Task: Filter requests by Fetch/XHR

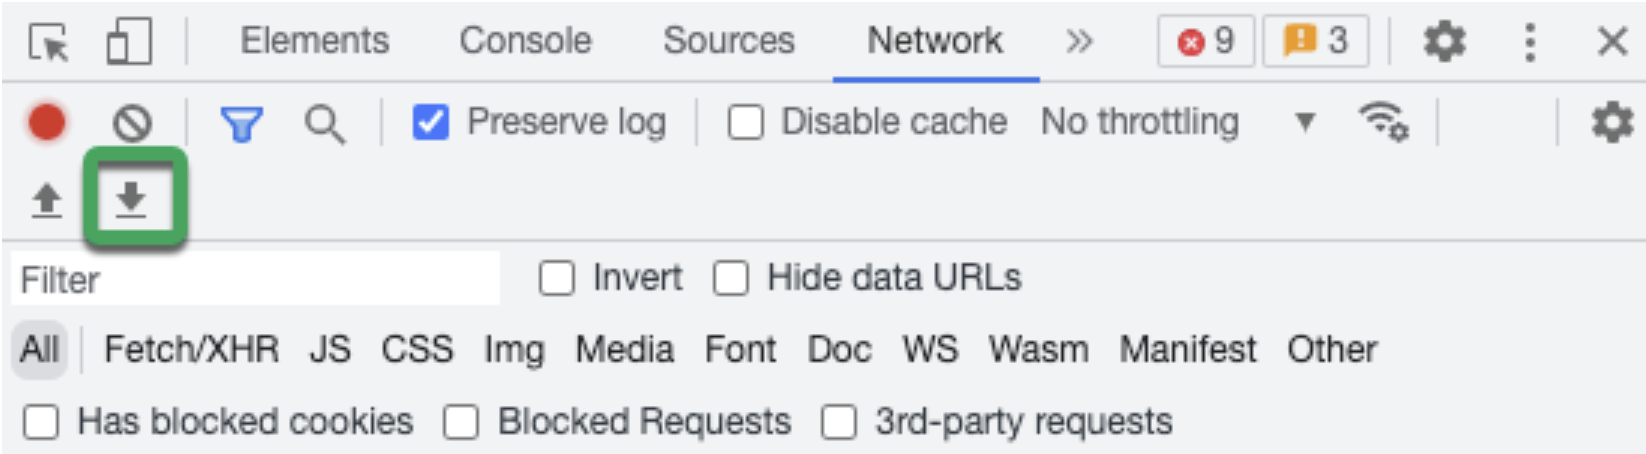Action: [x=191, y=350]
